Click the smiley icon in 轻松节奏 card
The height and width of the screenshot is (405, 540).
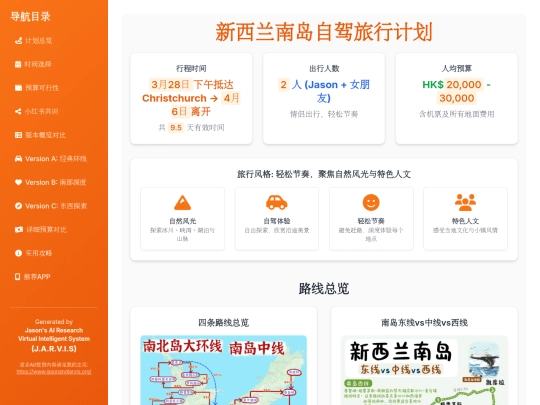[371, 202]
